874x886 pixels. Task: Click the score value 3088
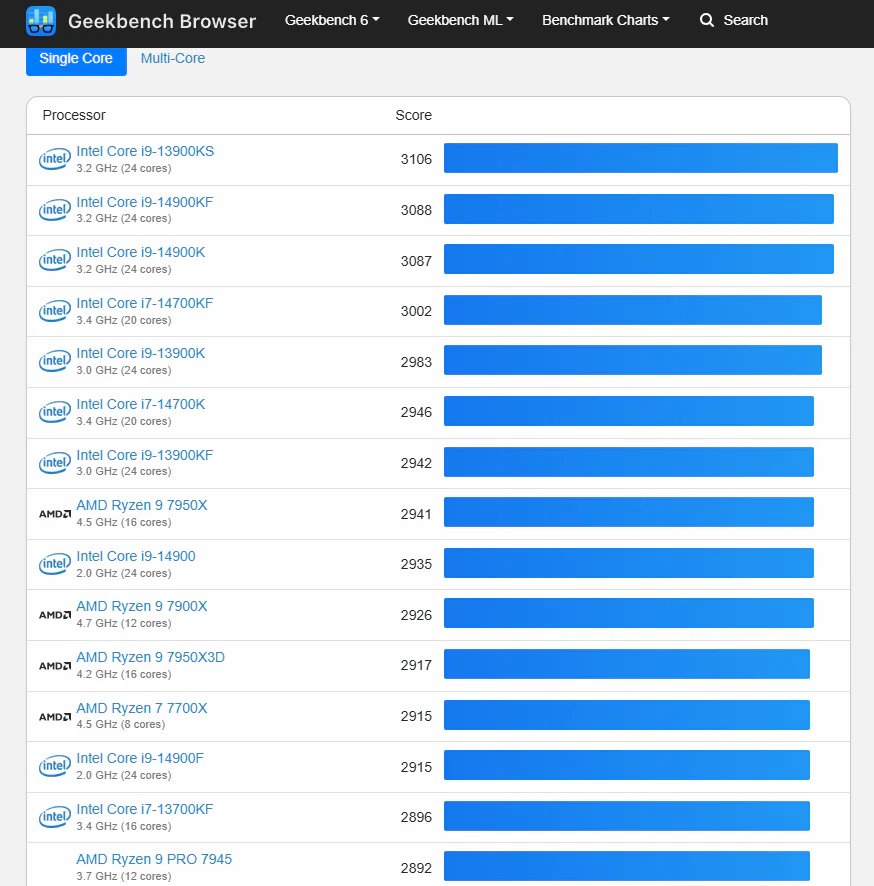click(416, 210)
